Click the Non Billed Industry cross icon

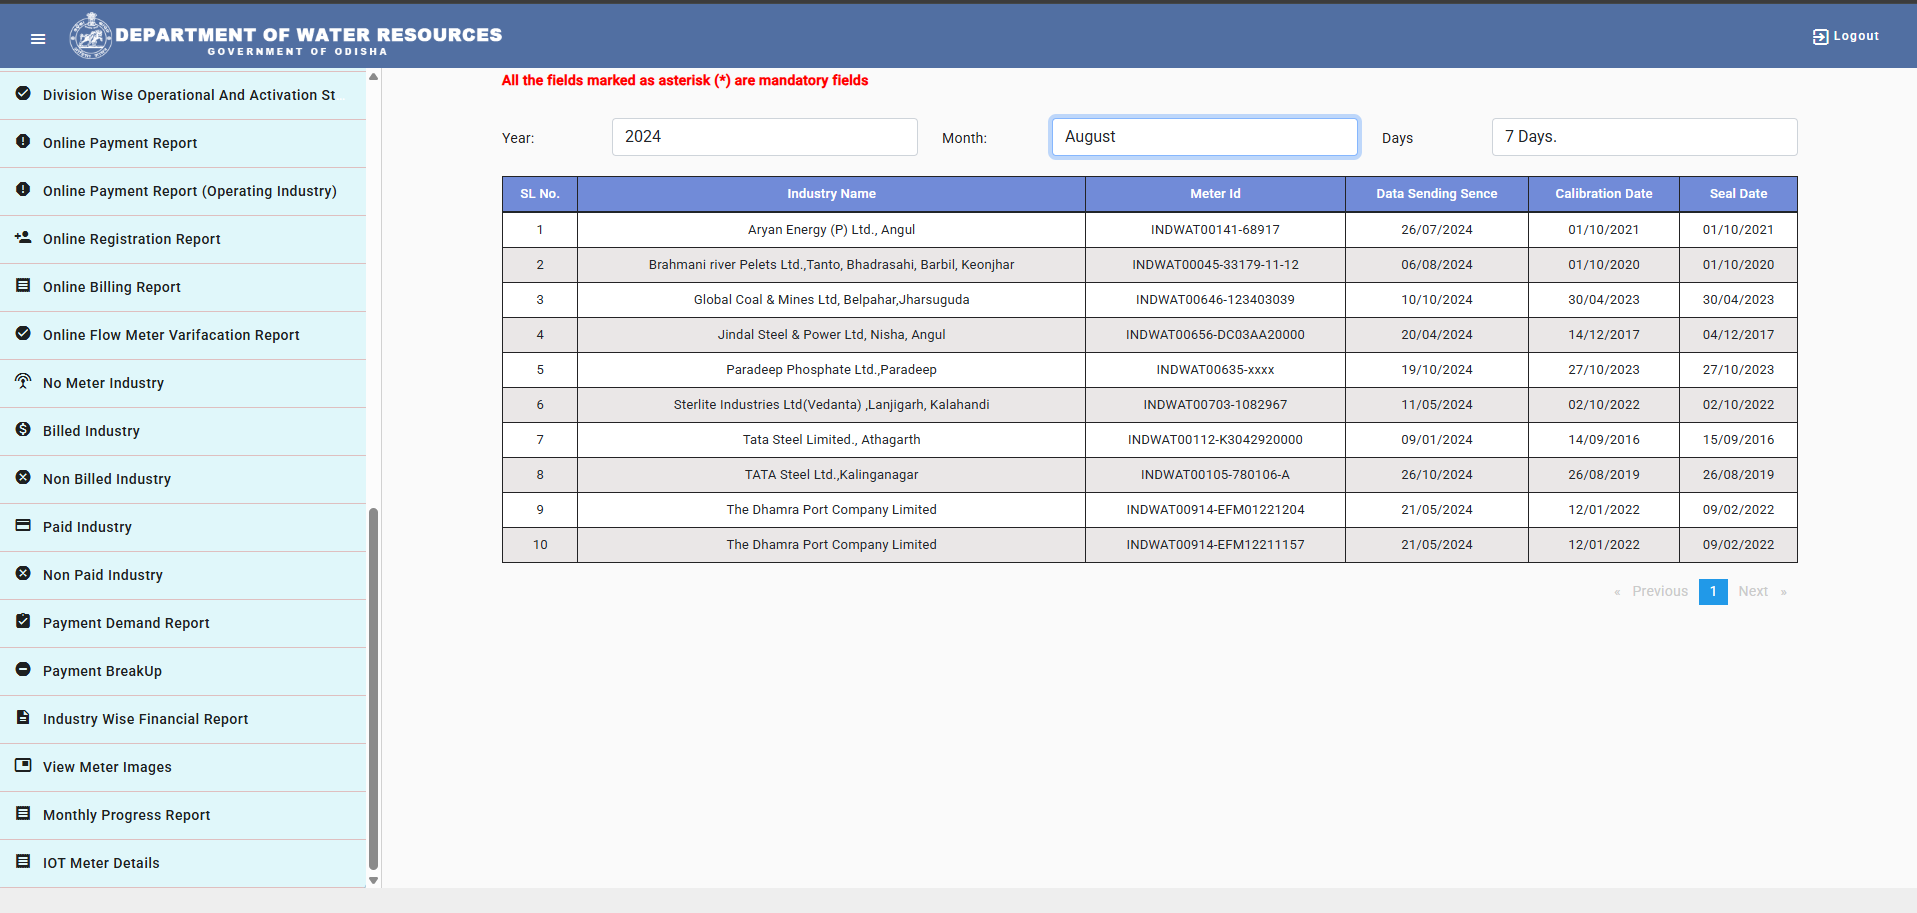(23, 477)
